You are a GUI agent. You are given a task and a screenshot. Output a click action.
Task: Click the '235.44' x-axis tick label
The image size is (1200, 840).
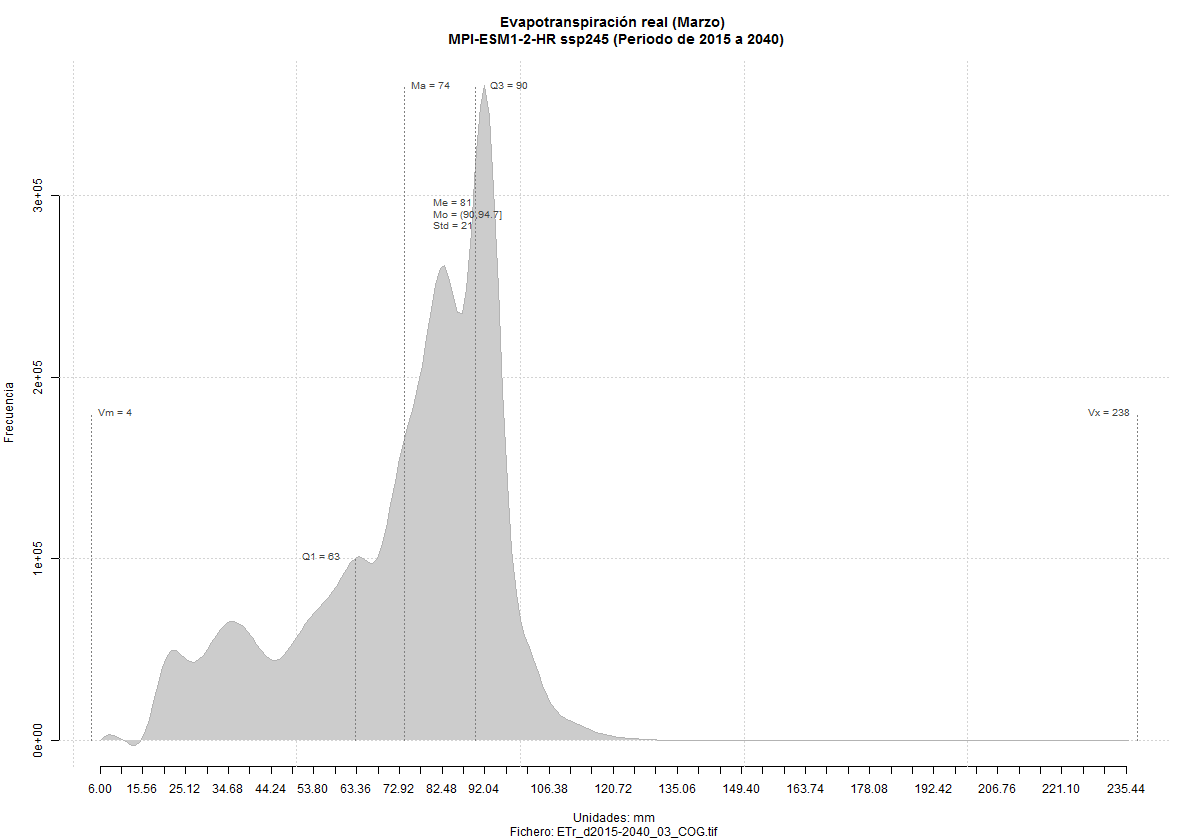[1126, 789]
